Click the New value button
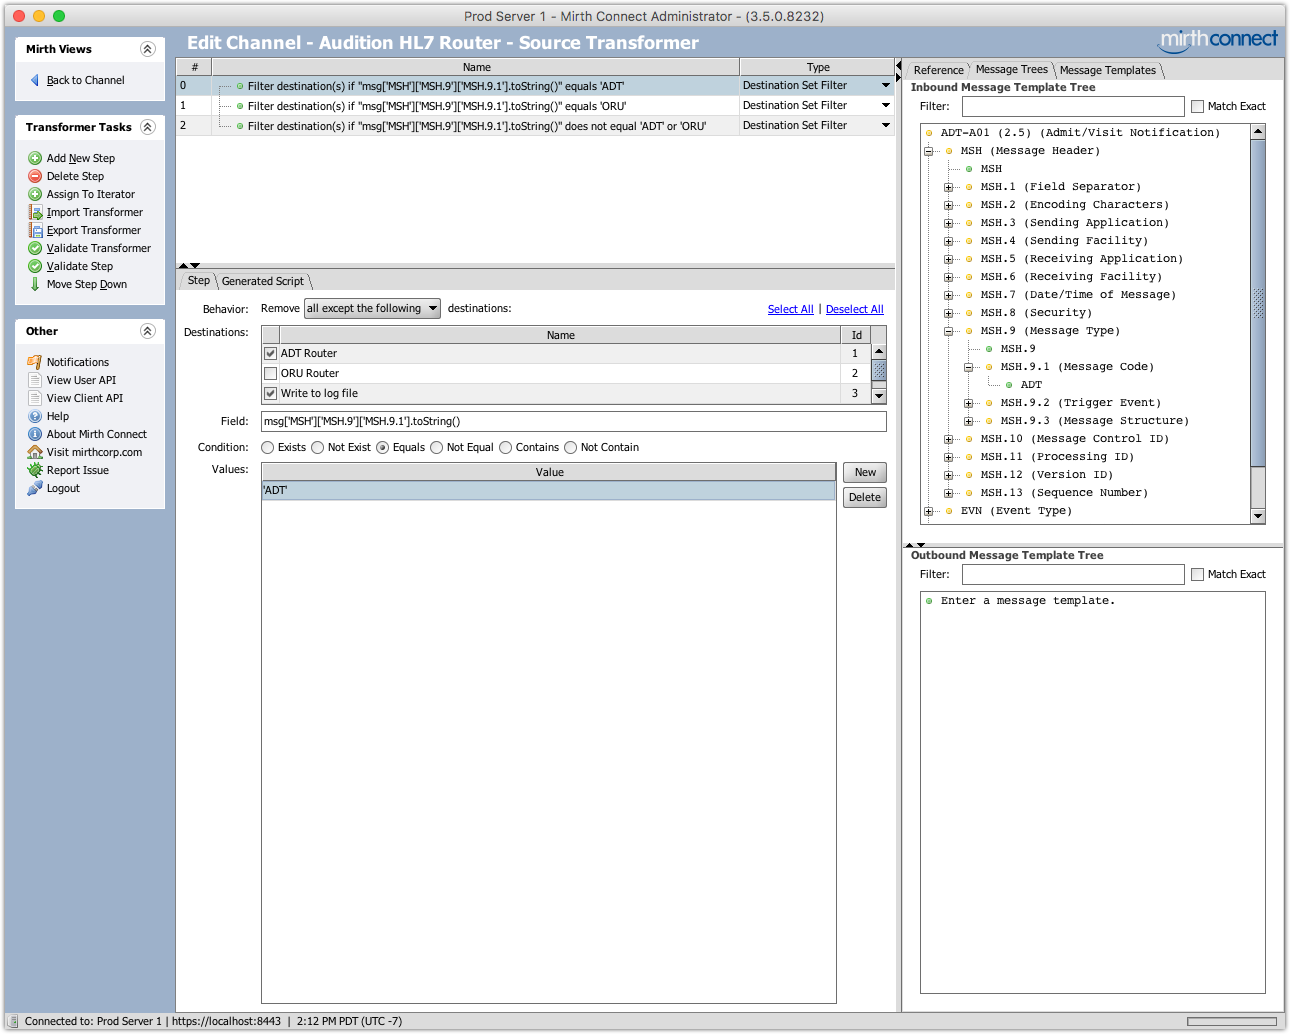Screen dimensions: 1290x1034 (x=865, y=472)
